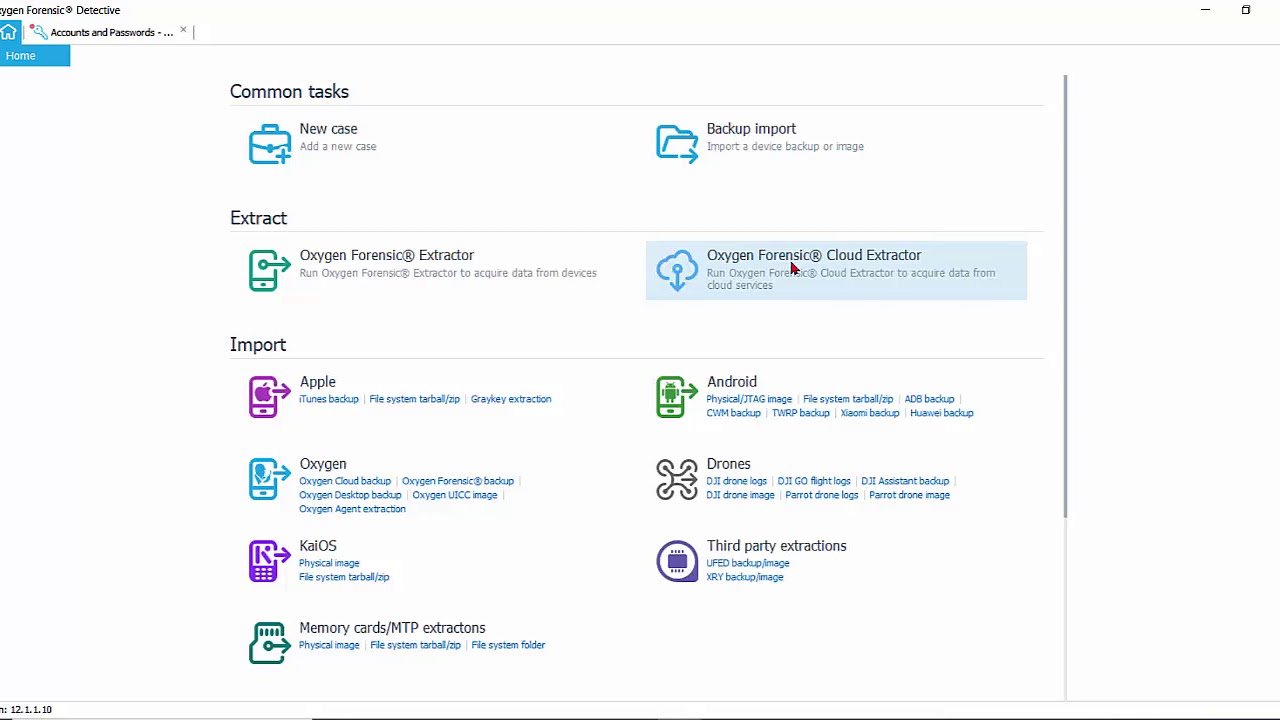Viewport: 1280px width, 720px height.
Task: Click the vertical scrollbar thumb
Action: 1065,296
